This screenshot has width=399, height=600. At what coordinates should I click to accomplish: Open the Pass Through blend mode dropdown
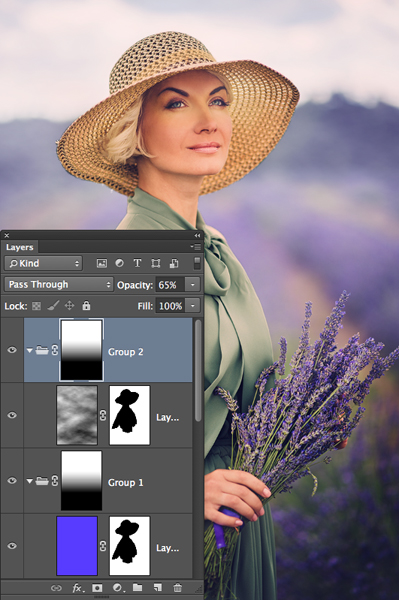click(59, 285)
